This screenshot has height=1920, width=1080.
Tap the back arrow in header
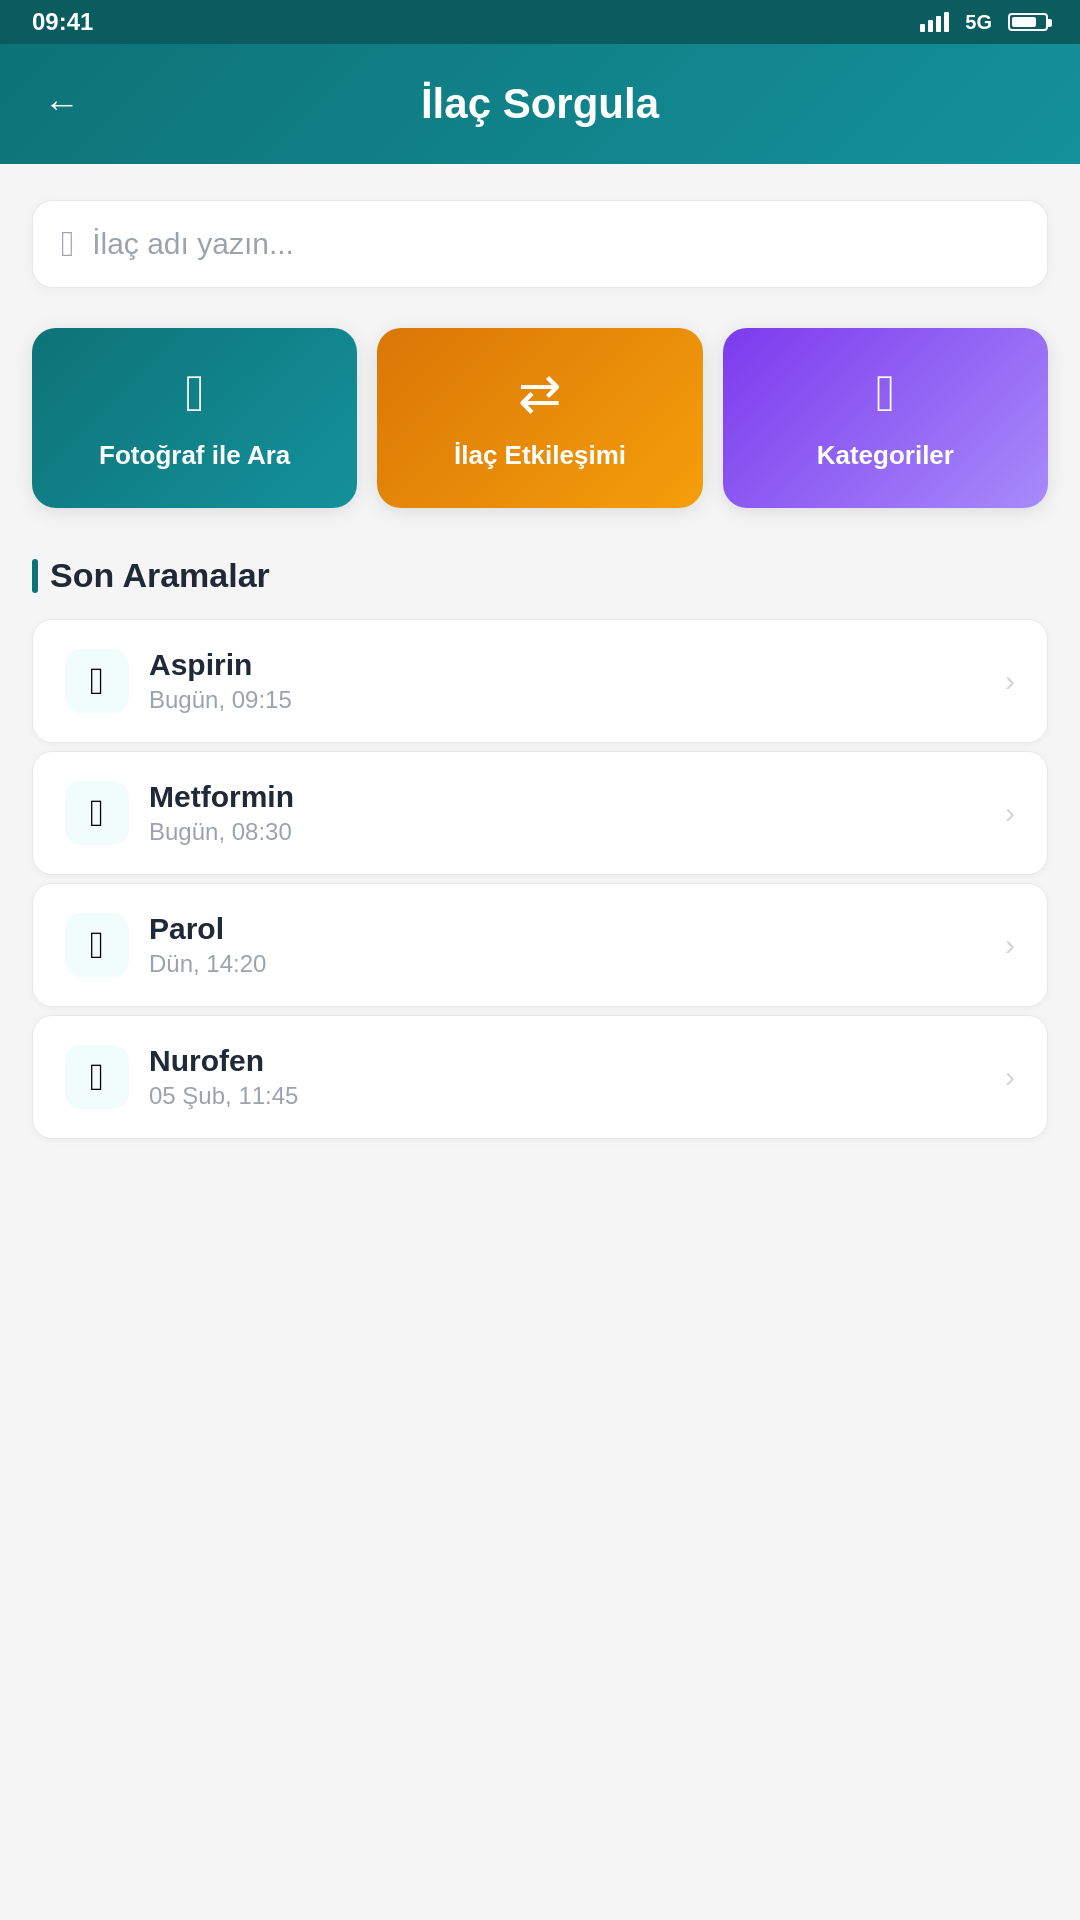pyautogui.click(x=61, y=104)
